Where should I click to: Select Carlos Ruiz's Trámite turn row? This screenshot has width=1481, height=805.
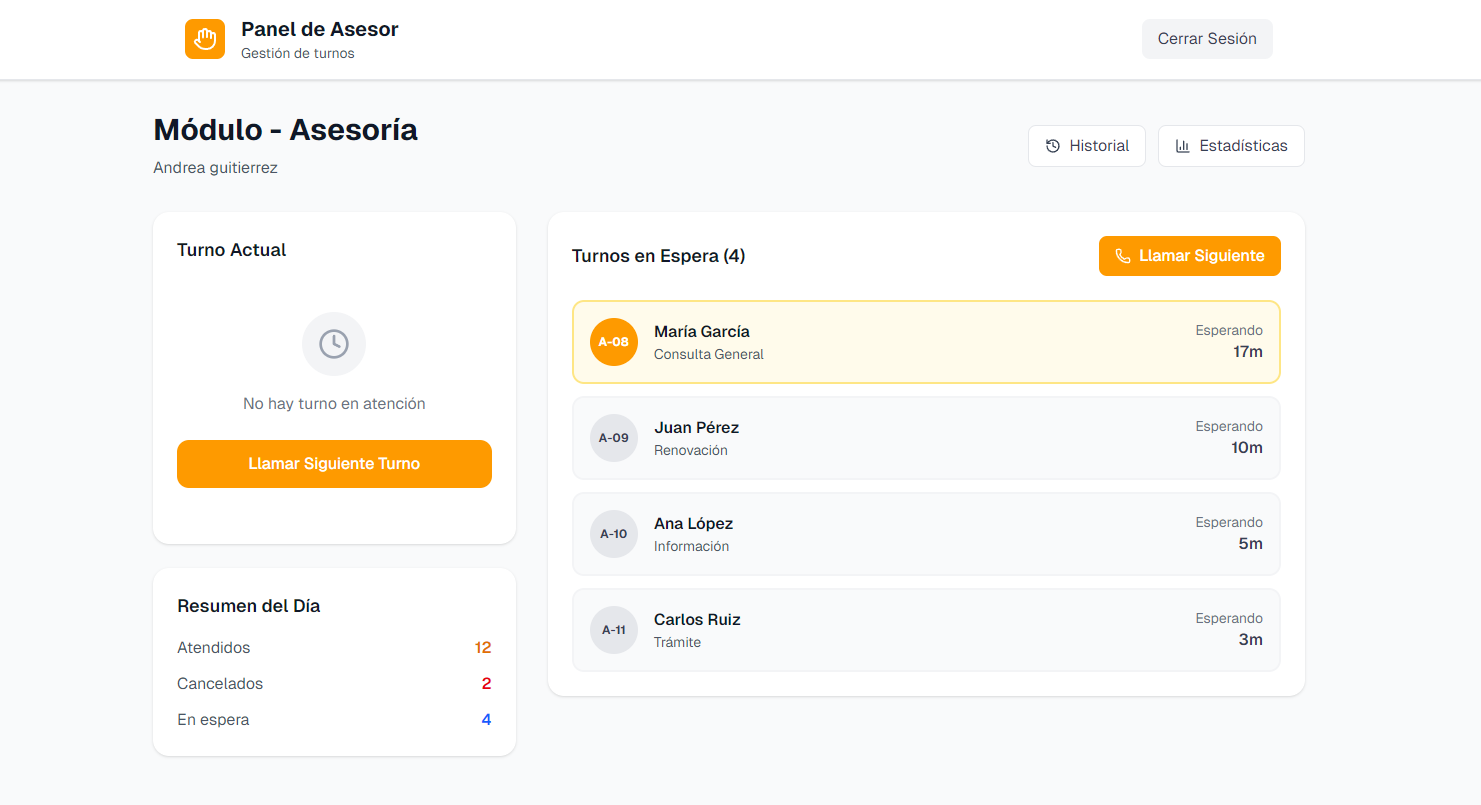(x=926, y=630)
